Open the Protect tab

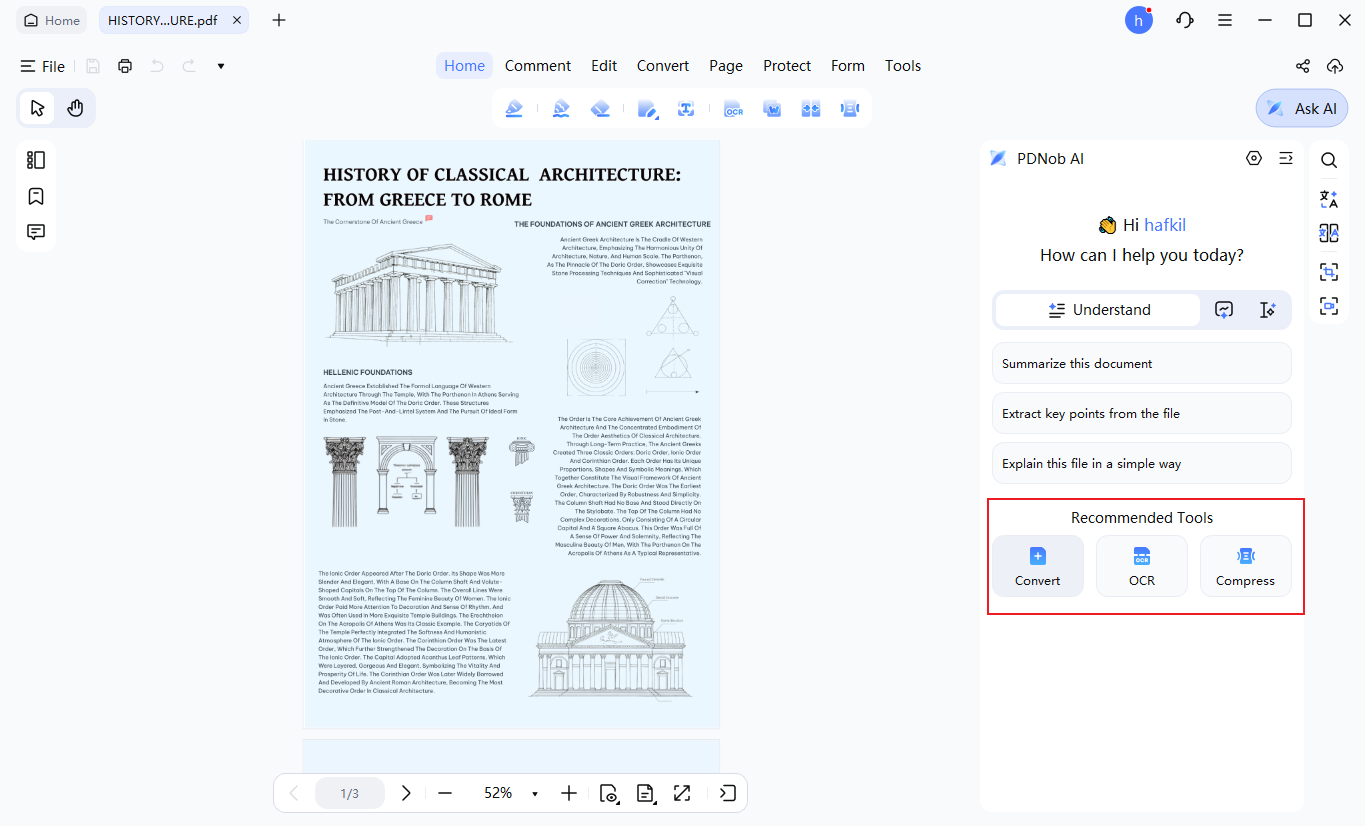pos(787,66)
